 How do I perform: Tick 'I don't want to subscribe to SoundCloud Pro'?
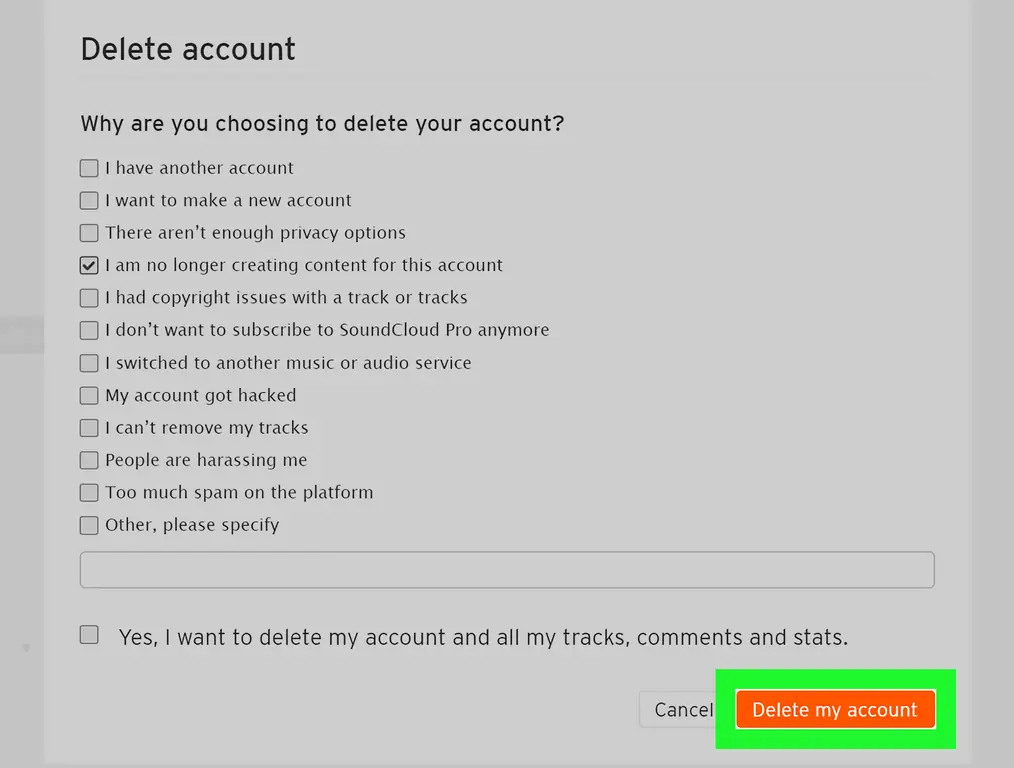(x=89, y=330)
